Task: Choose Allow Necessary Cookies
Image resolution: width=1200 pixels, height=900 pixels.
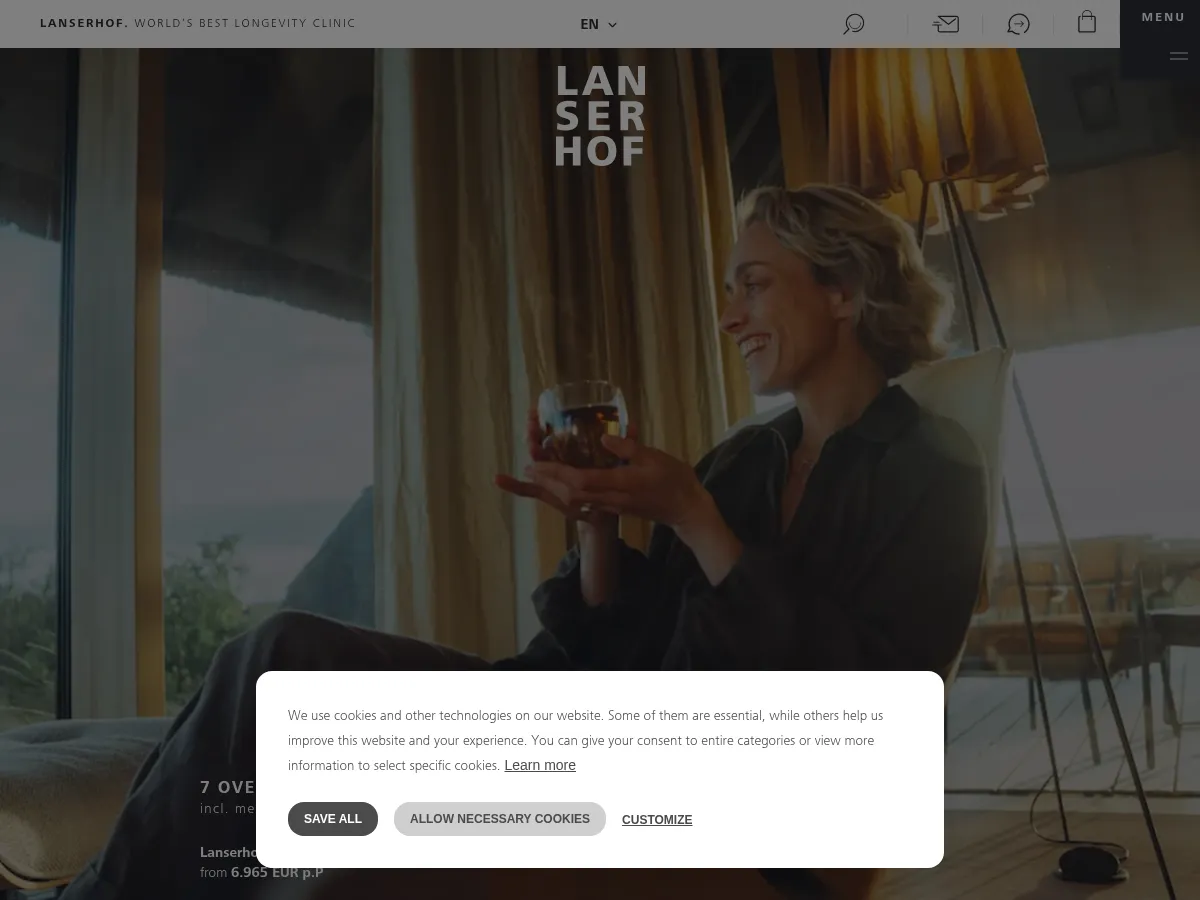Action: 500,819
